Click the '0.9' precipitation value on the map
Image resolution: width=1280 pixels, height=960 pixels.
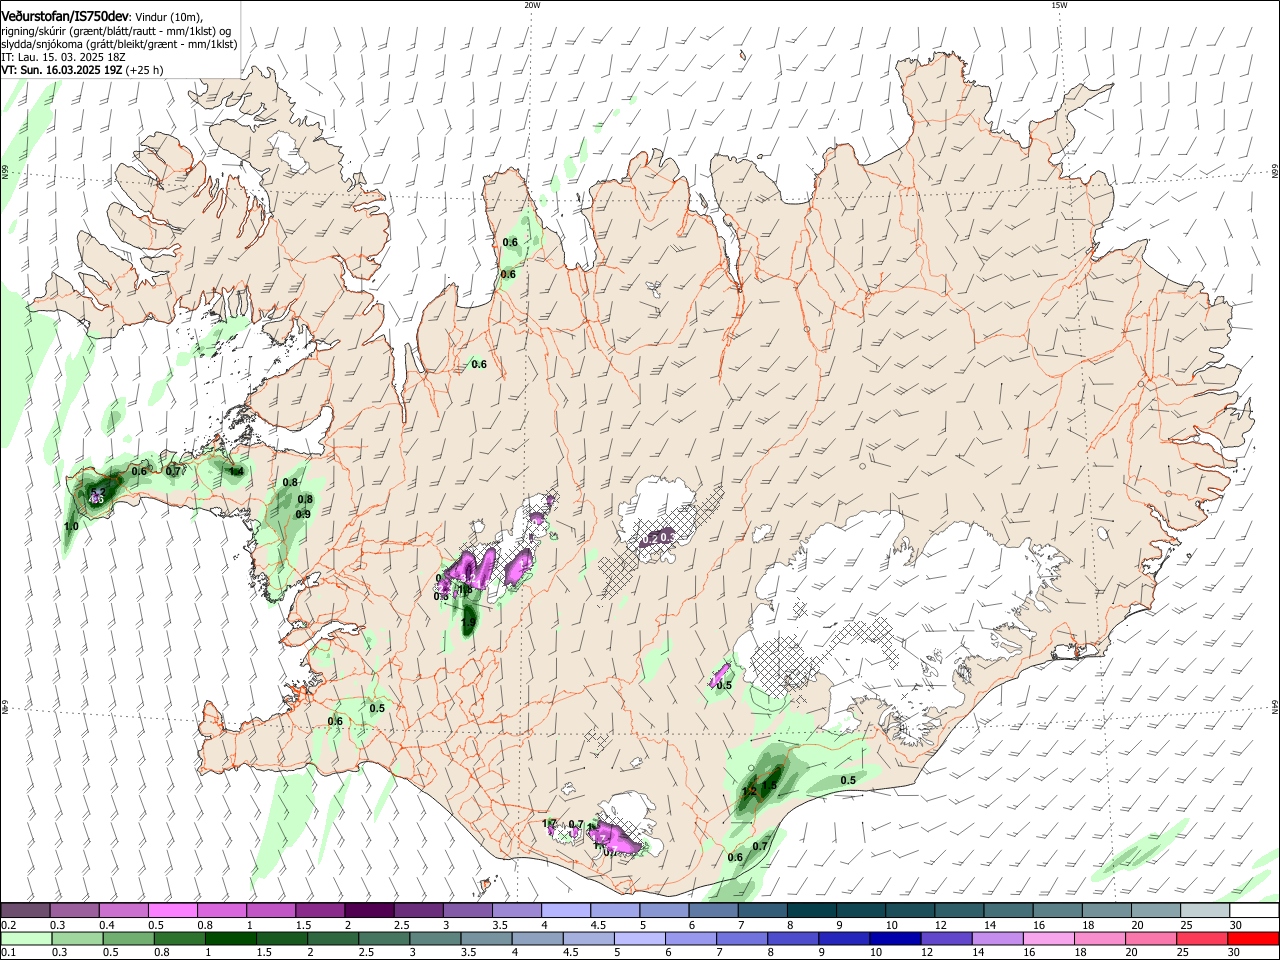pos(304,514)
